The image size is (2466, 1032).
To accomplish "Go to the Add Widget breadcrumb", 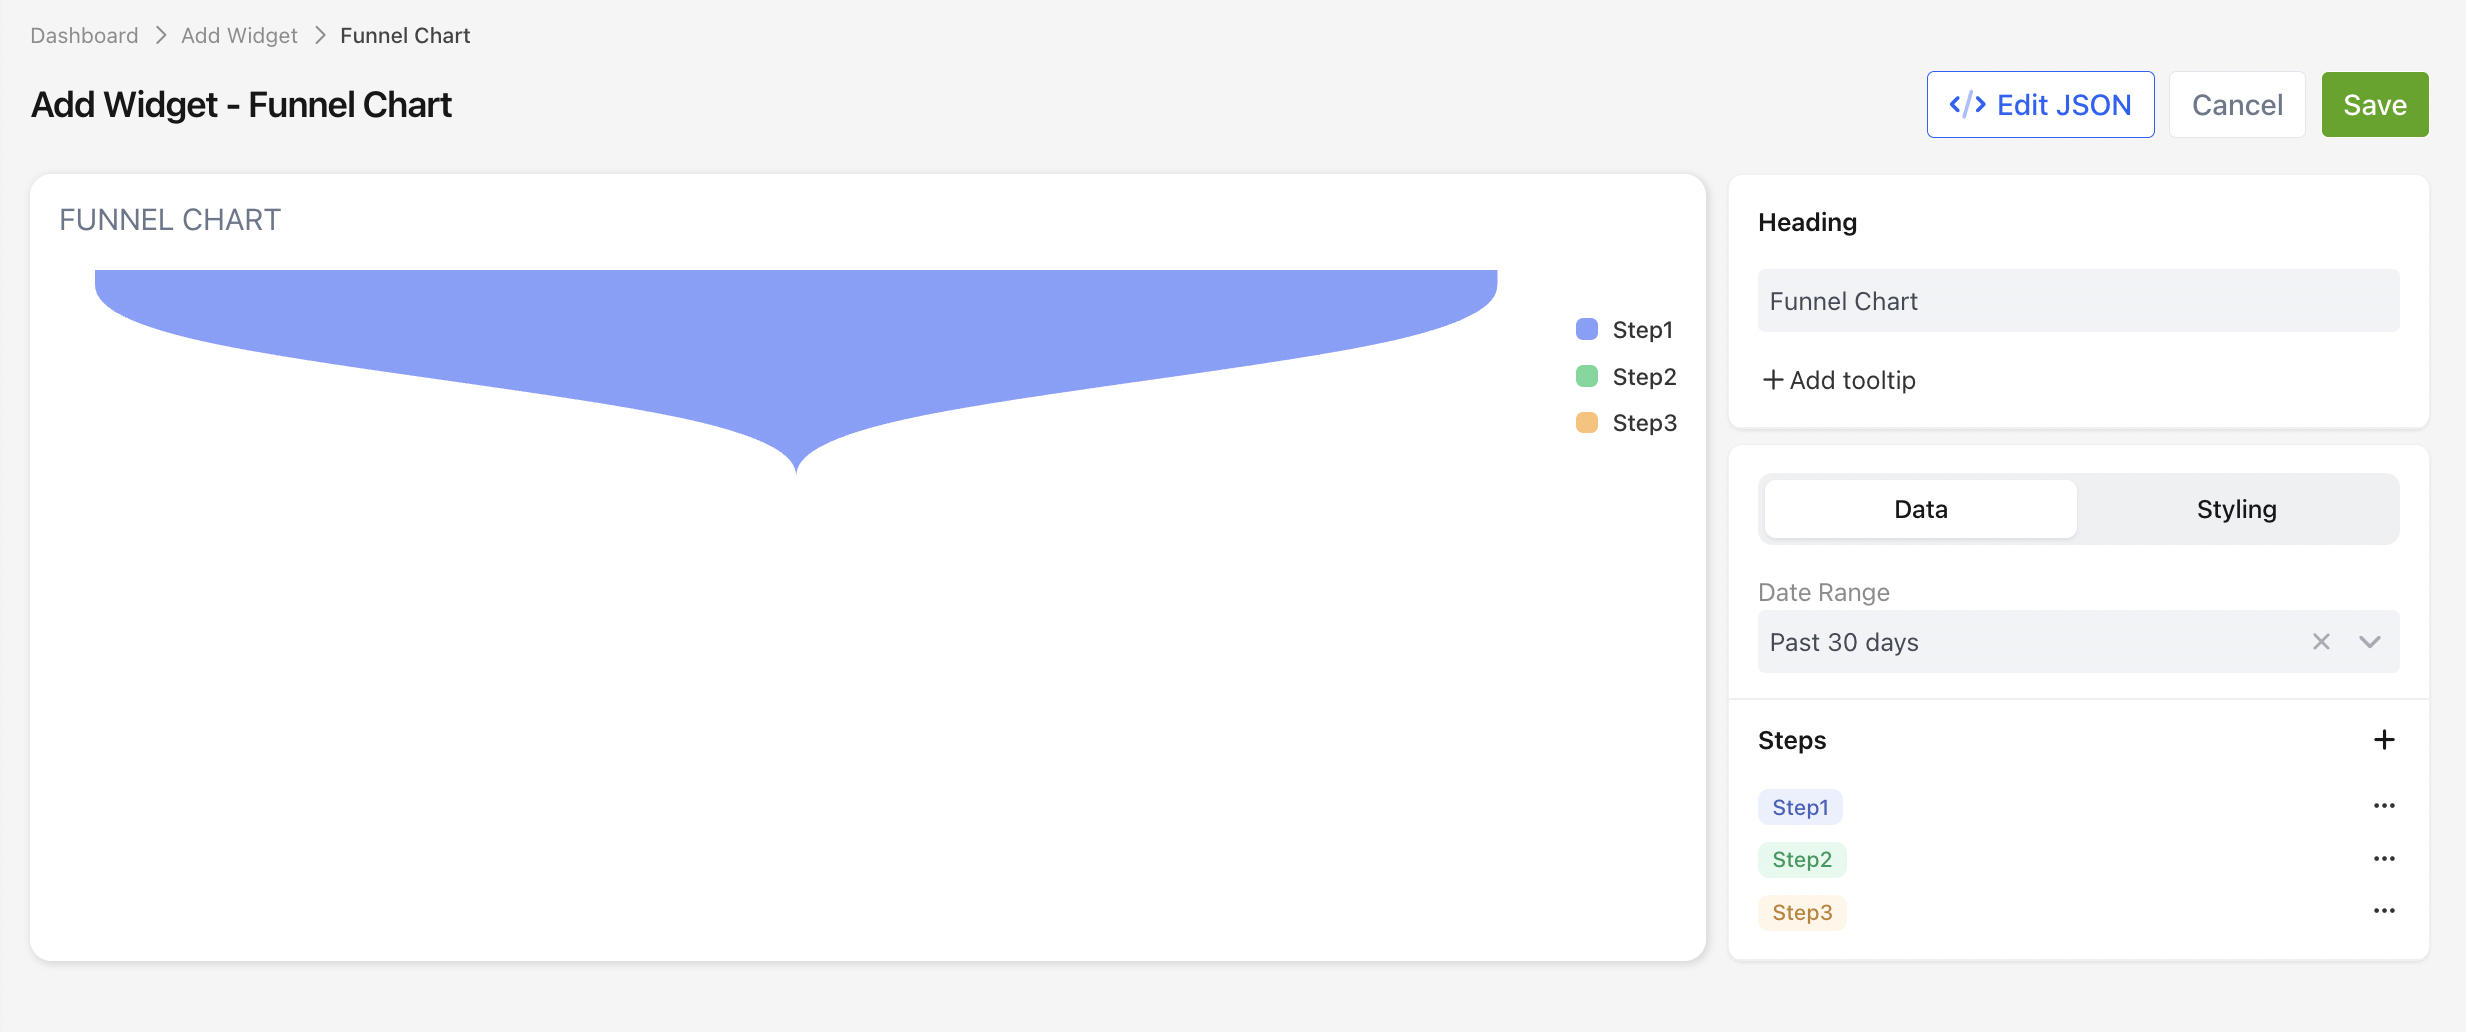I will click(239, 36).
